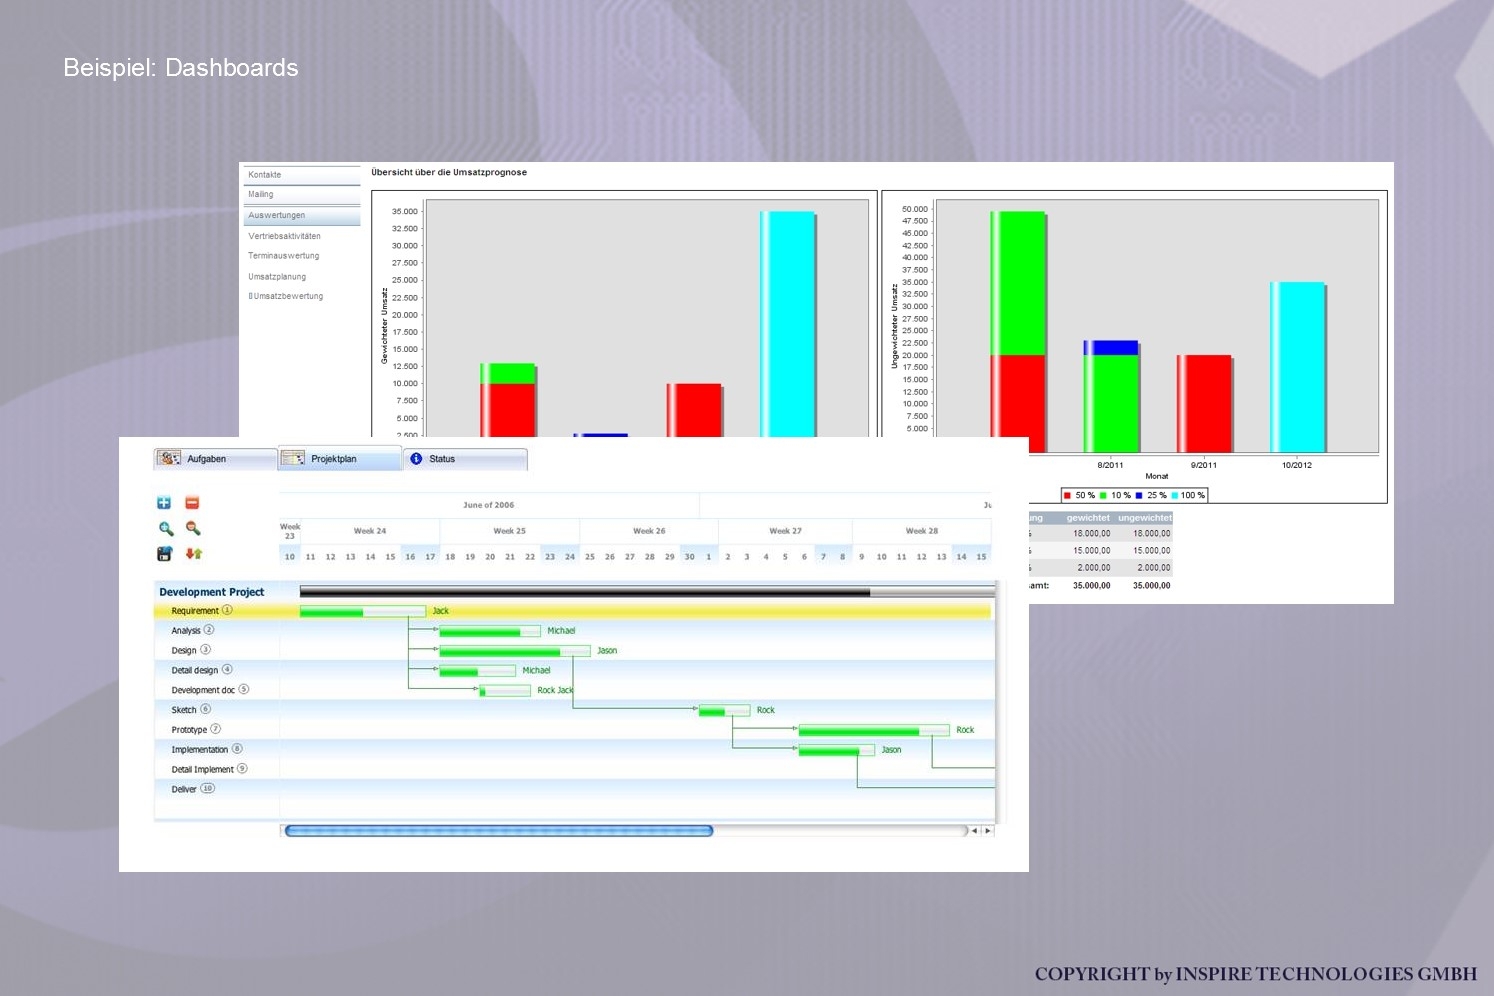
Task: Click the gewichtet column header
Action: (x=1088, y=518)
